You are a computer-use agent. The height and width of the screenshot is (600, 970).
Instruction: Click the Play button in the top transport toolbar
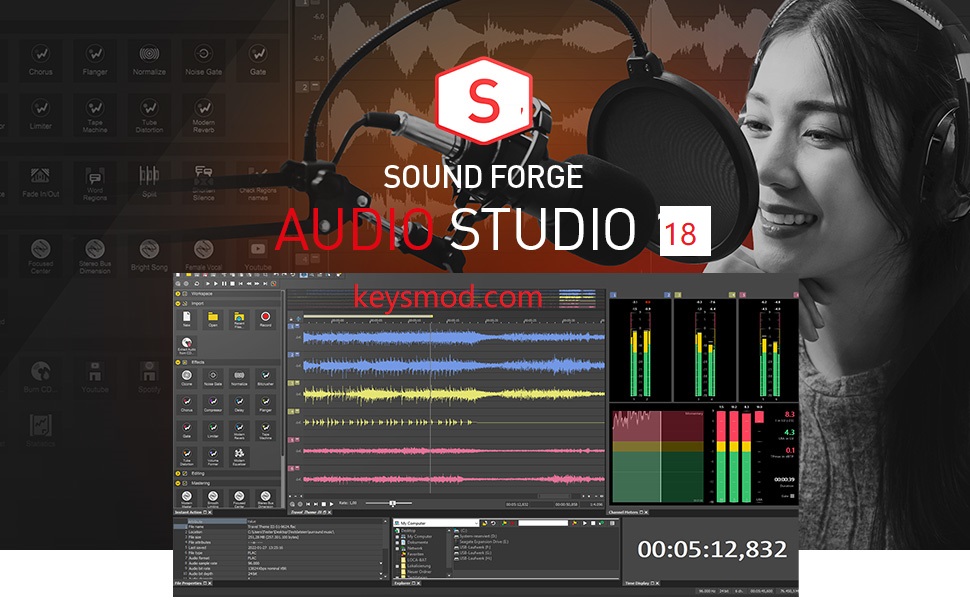tap(215, 283)
